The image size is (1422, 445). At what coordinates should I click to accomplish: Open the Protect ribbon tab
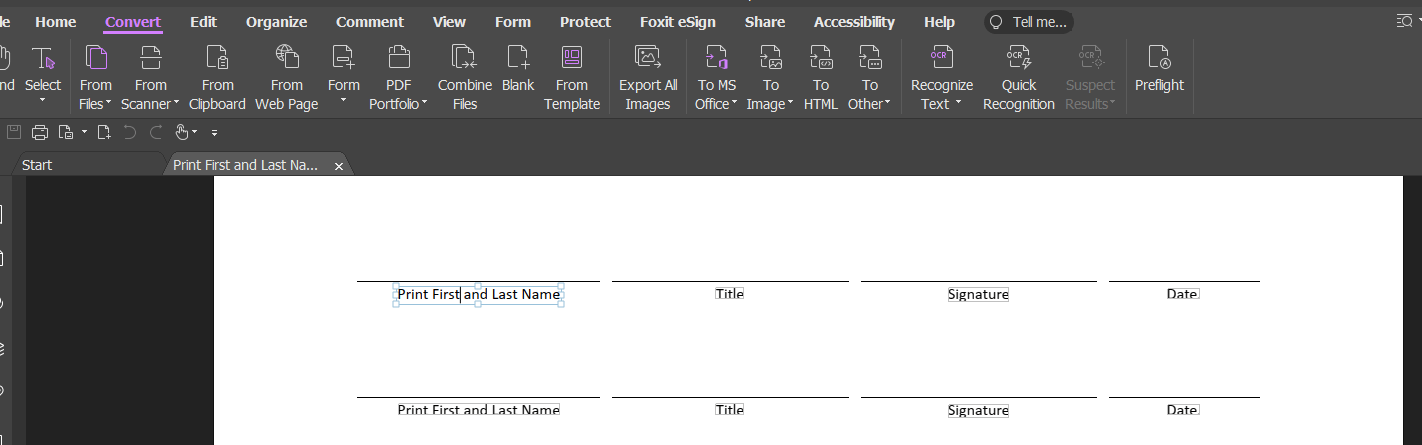point(585,22)
